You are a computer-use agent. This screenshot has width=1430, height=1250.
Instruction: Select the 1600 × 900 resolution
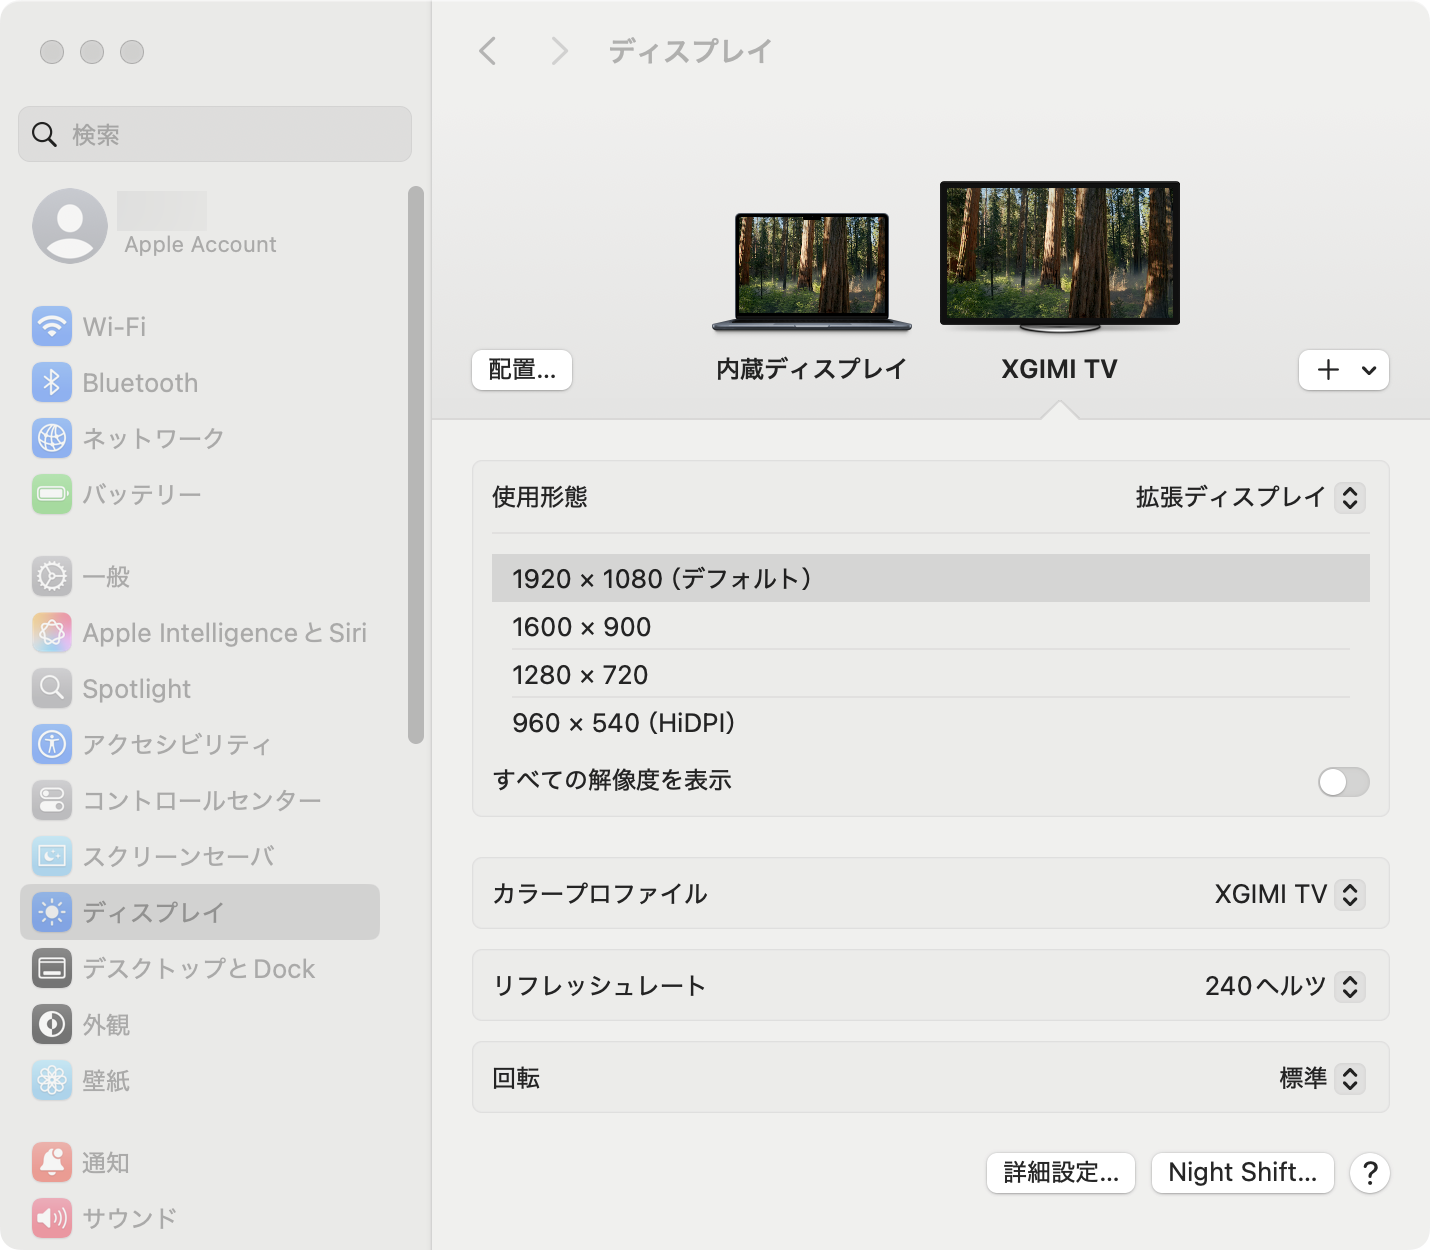click(581, 627)
